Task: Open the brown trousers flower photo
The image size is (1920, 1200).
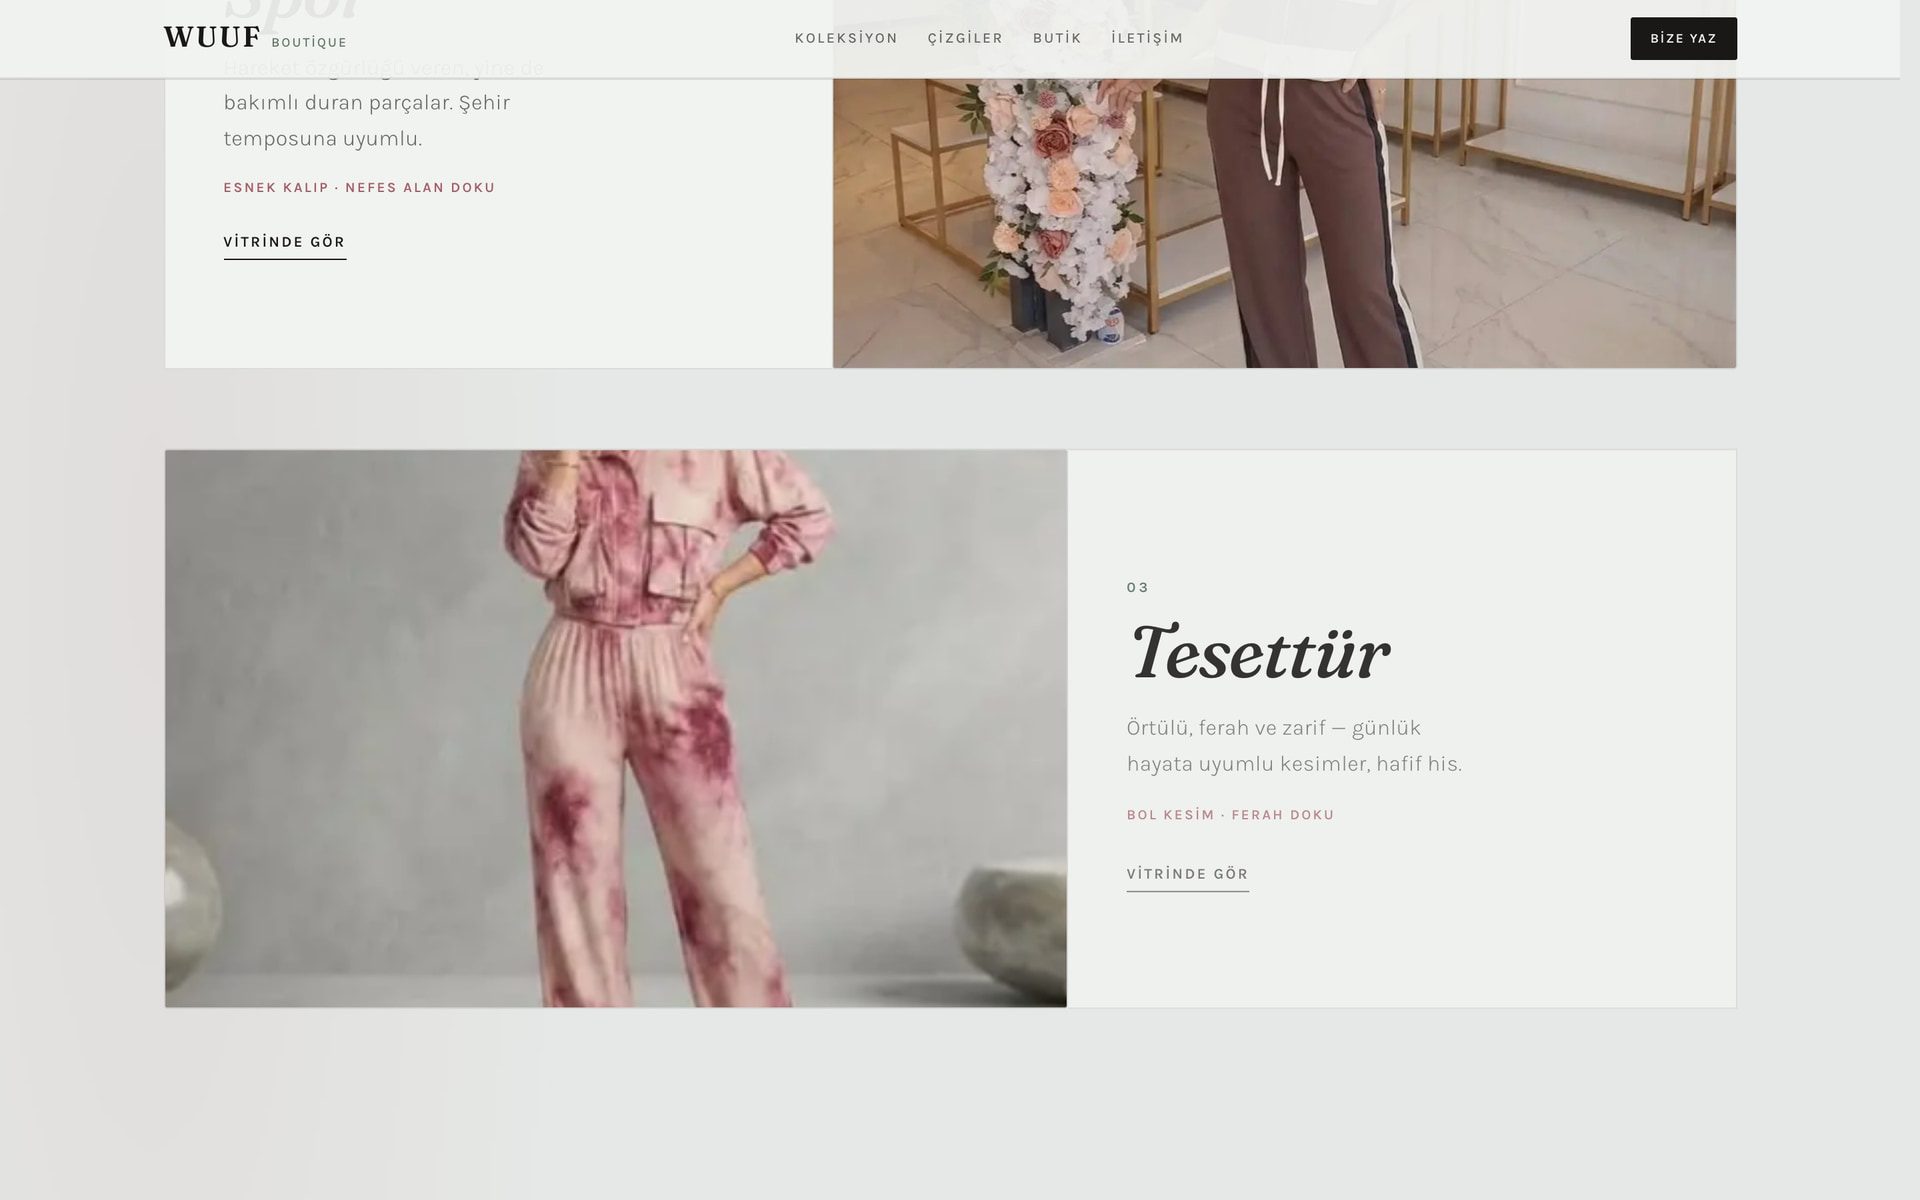Action: [1284, 222]
